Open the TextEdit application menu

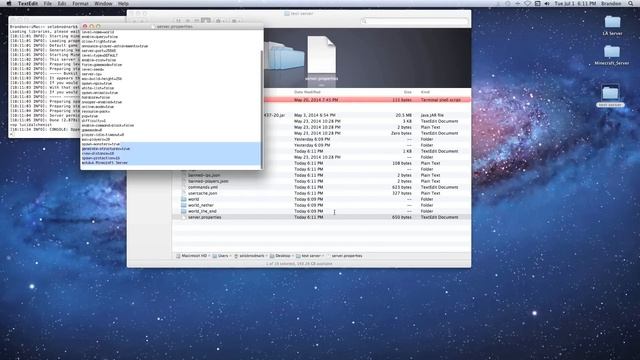28,3
